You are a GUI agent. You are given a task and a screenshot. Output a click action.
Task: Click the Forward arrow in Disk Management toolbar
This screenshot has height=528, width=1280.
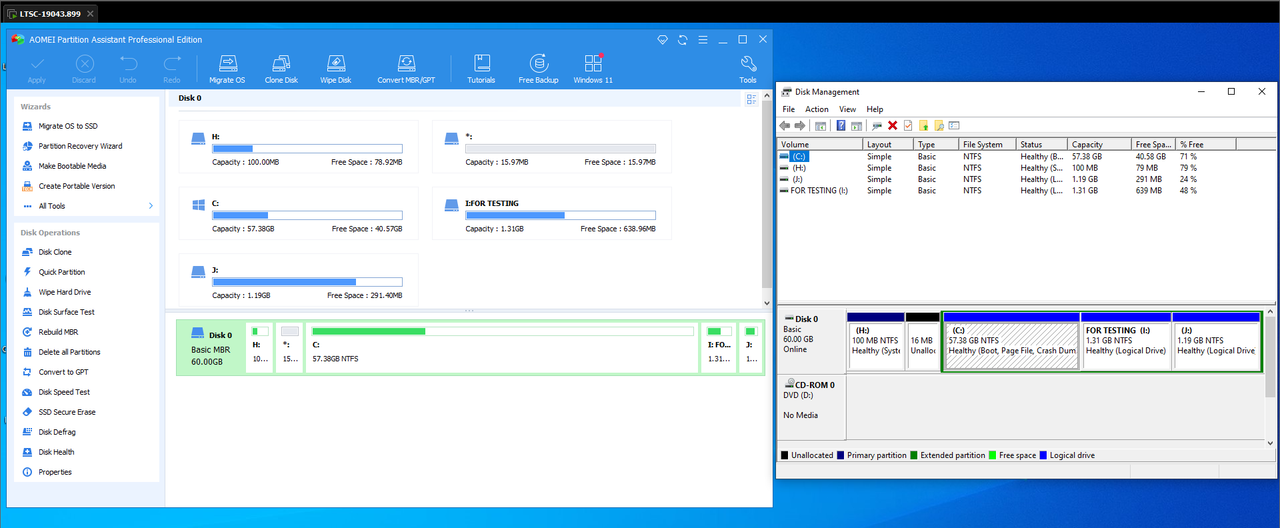800,126
